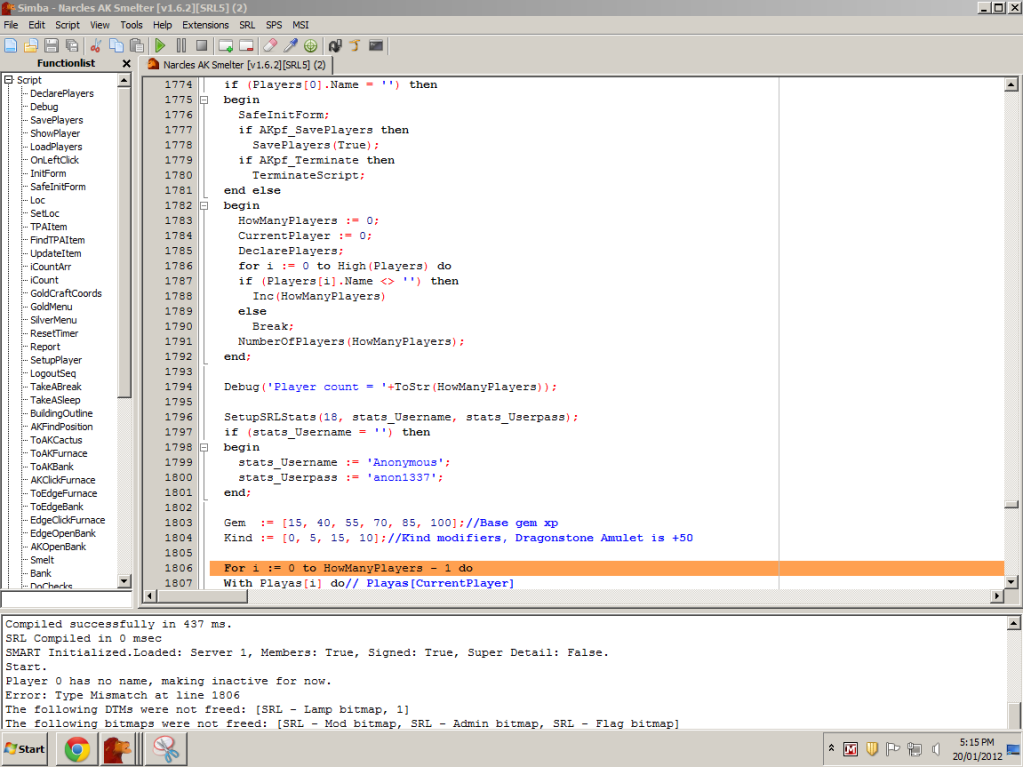Click the function list search field
This screenshot has height=767, width=1023.
66,598
